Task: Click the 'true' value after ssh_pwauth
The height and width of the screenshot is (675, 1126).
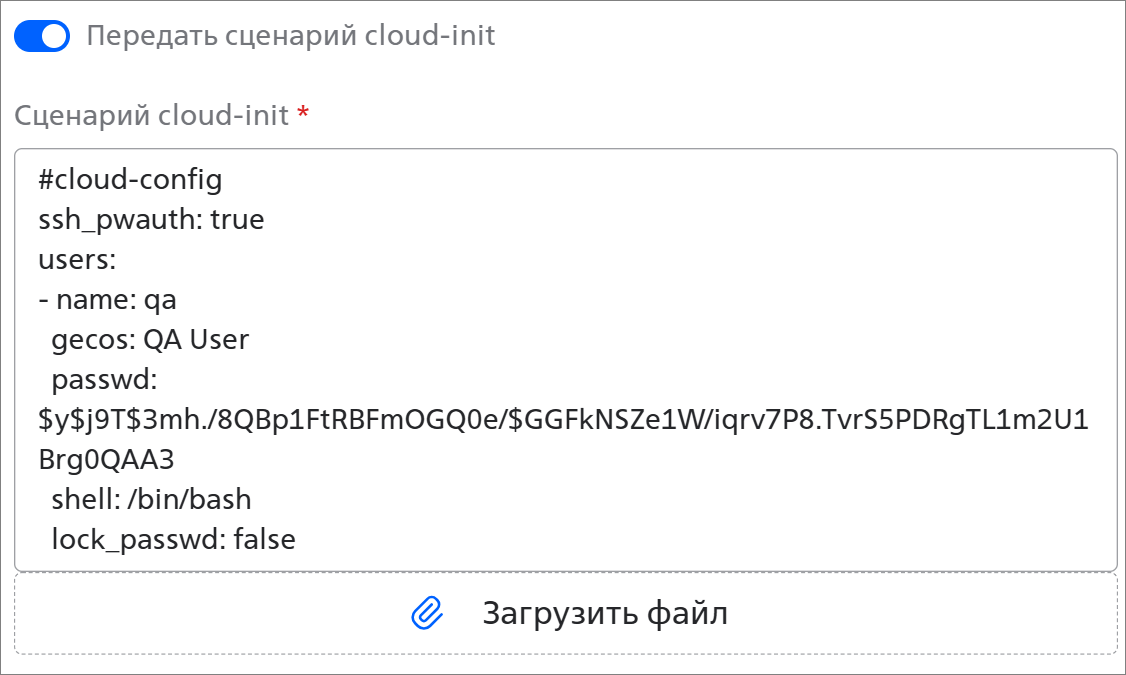Action: point(237,220)
